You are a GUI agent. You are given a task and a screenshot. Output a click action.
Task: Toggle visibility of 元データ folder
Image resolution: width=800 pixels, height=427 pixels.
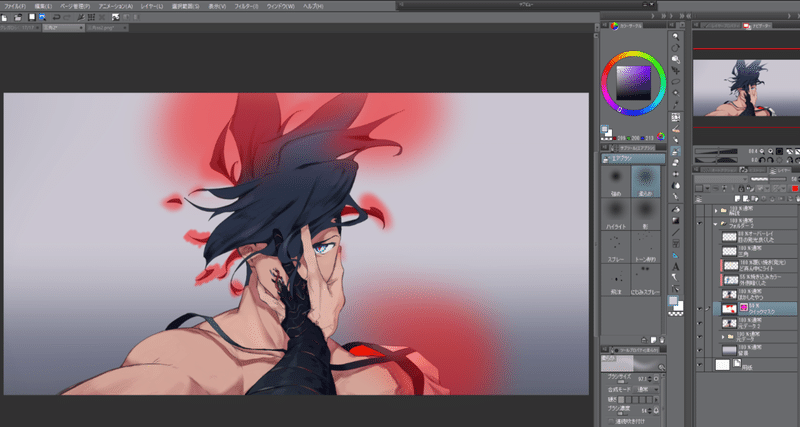pos(699,337)
